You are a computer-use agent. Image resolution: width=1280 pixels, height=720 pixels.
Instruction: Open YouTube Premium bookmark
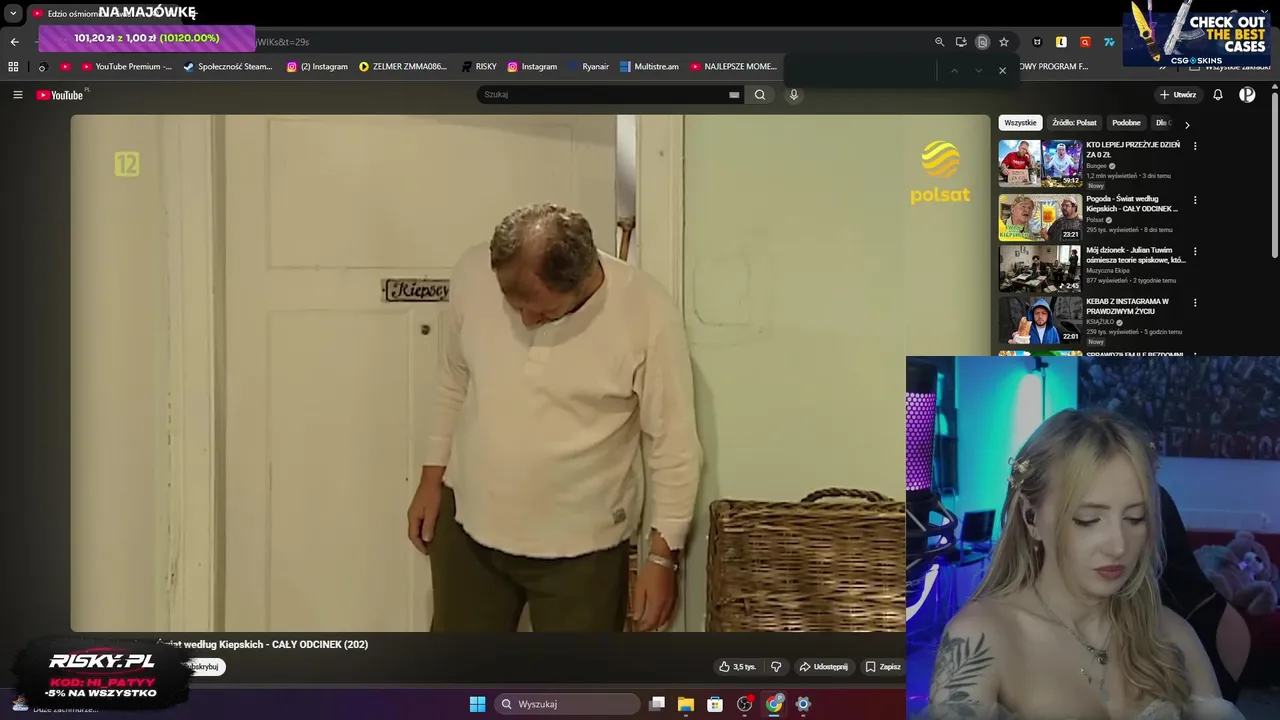[x=126, y=67]
